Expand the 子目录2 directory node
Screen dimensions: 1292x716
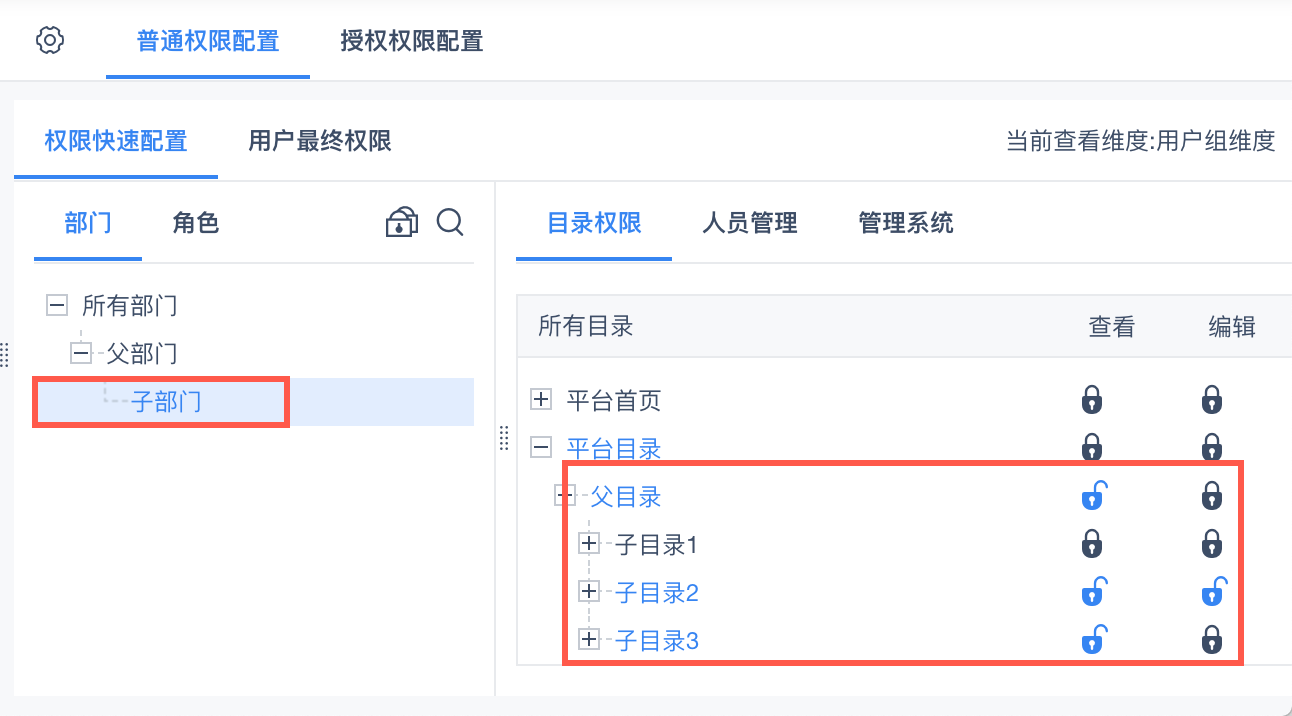(x=589, y=592)
